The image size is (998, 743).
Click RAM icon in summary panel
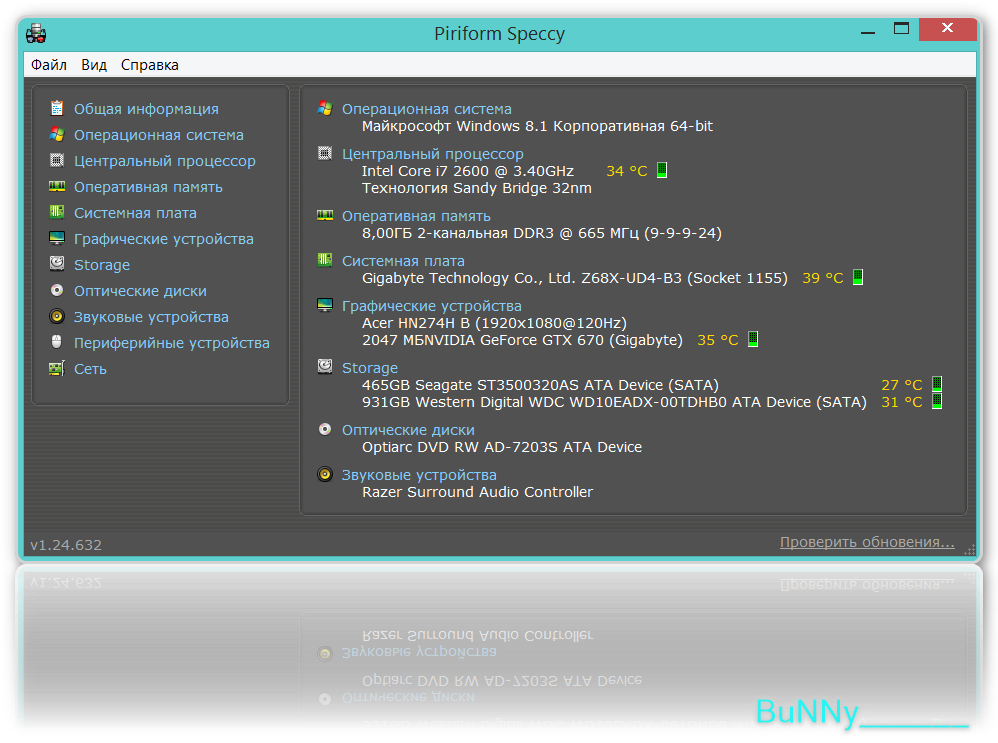[x=325, y=215]
